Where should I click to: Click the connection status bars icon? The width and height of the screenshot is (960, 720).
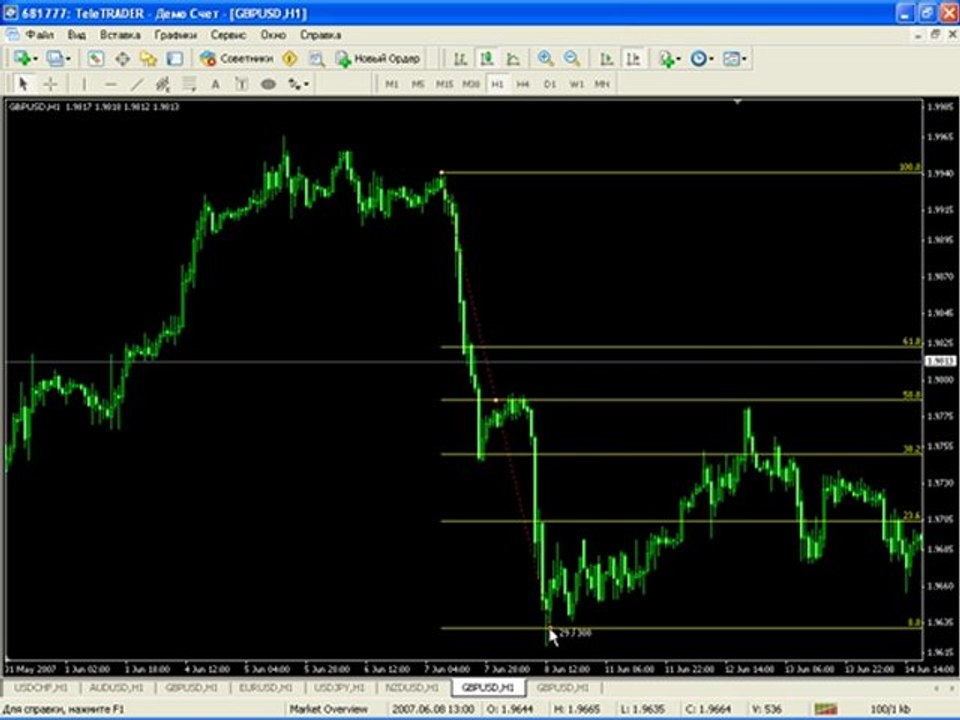click(x=826, y=709)
